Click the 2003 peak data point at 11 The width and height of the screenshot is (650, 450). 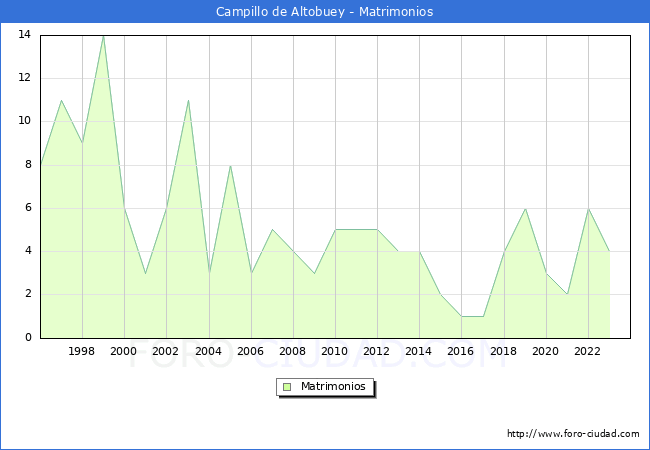188,101
